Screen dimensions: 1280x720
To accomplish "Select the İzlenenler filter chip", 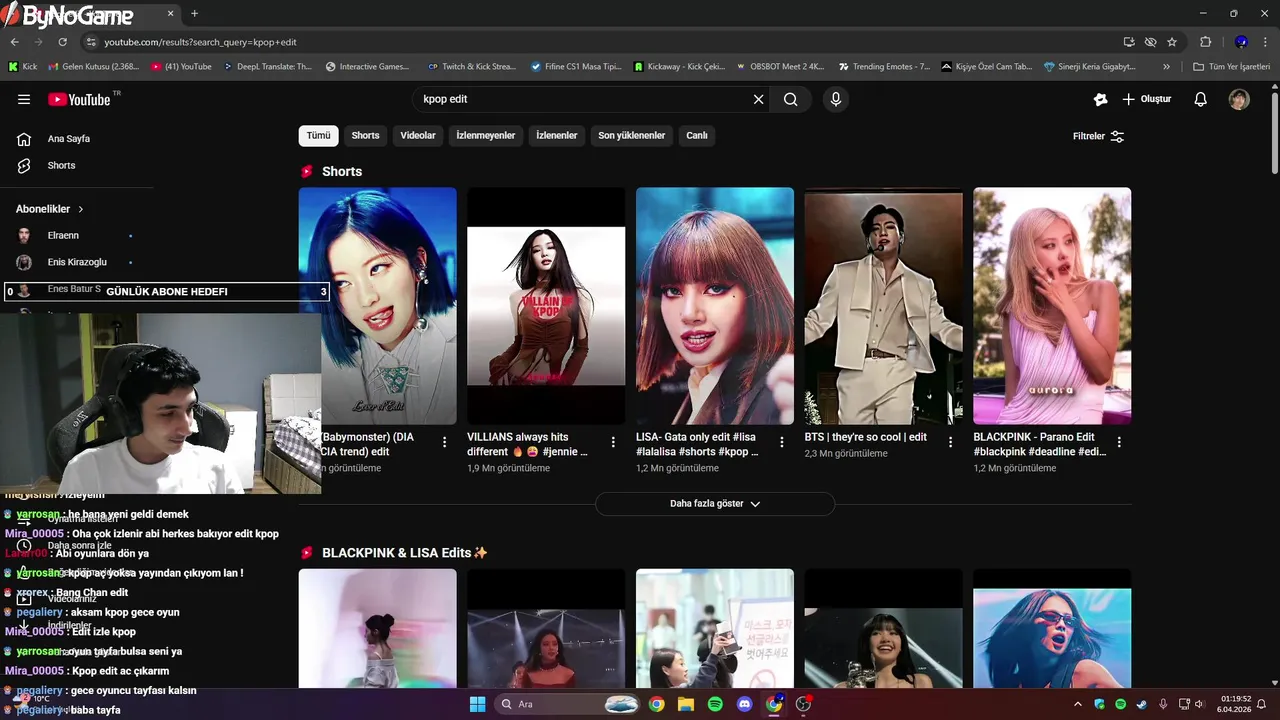I will click(557, 136).
